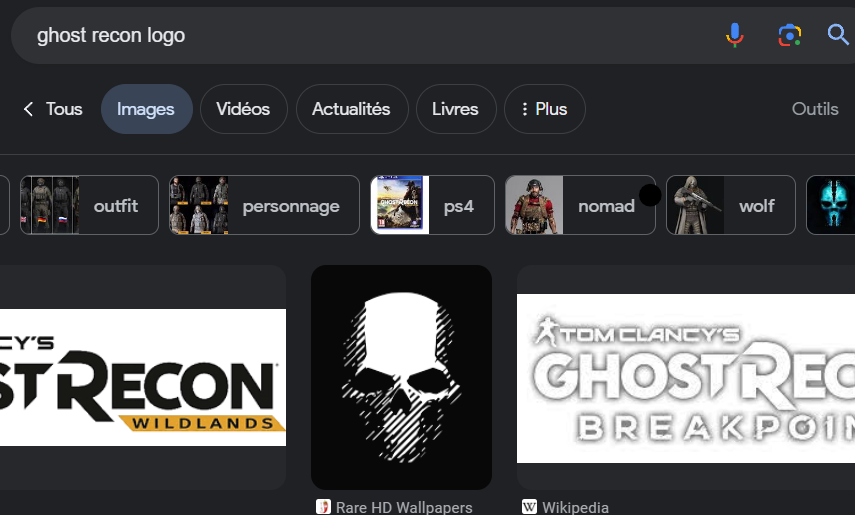Filter results by nomad chip
The height and width of the screenshot is (515, 855).
[580, 205]
